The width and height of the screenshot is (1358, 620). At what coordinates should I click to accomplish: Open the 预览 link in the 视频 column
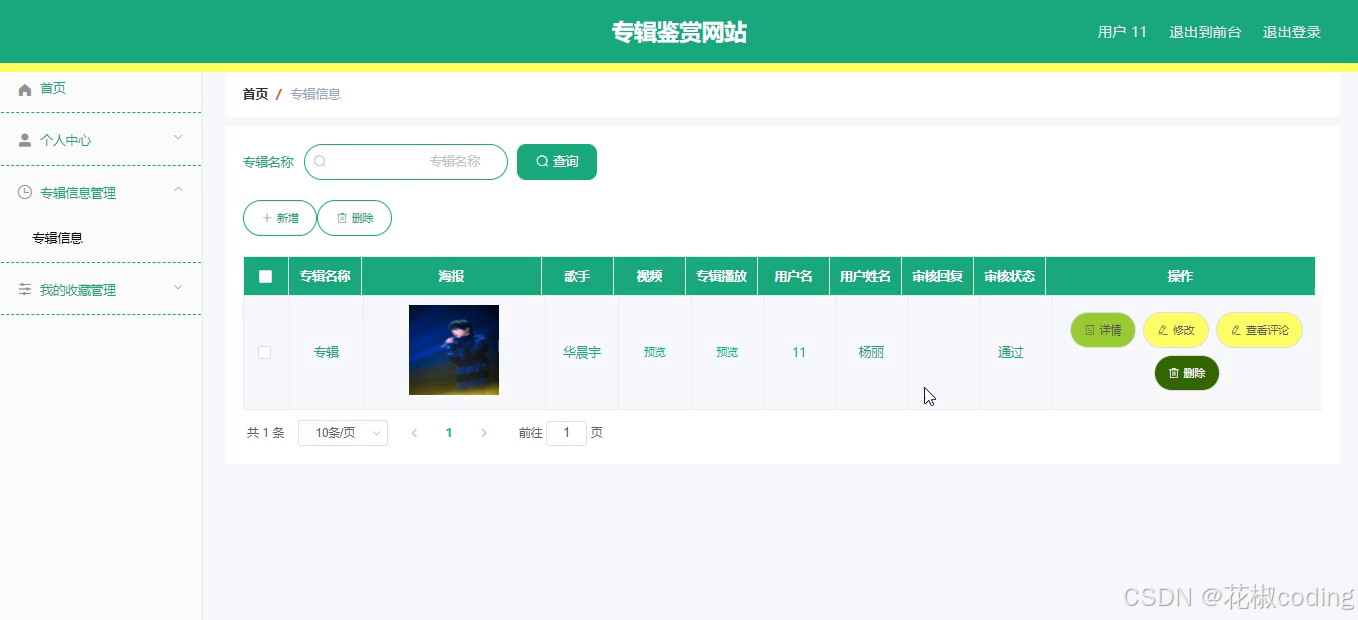(x=653, y=352)
